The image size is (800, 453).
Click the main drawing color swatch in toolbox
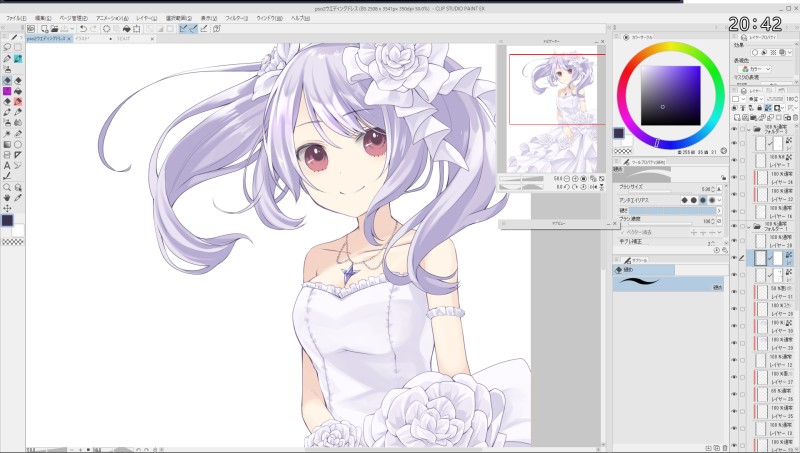point(7,220)
